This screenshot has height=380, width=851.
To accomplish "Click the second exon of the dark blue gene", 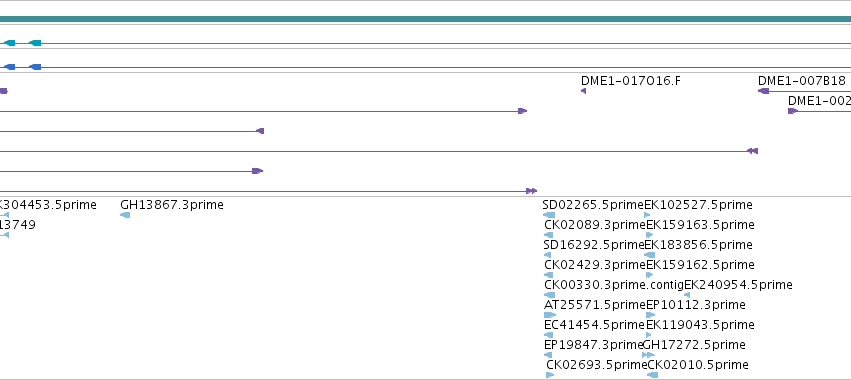I will (x=35, y=67).
